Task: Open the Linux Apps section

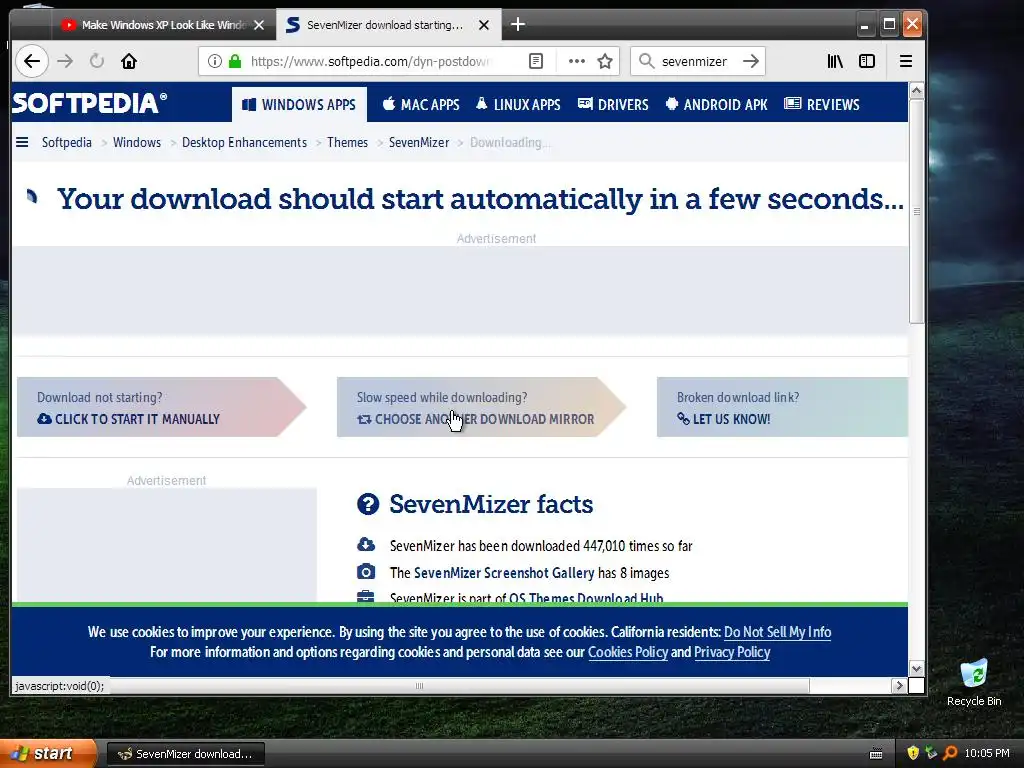Action: pyautogui.click(x=518, y=104)
